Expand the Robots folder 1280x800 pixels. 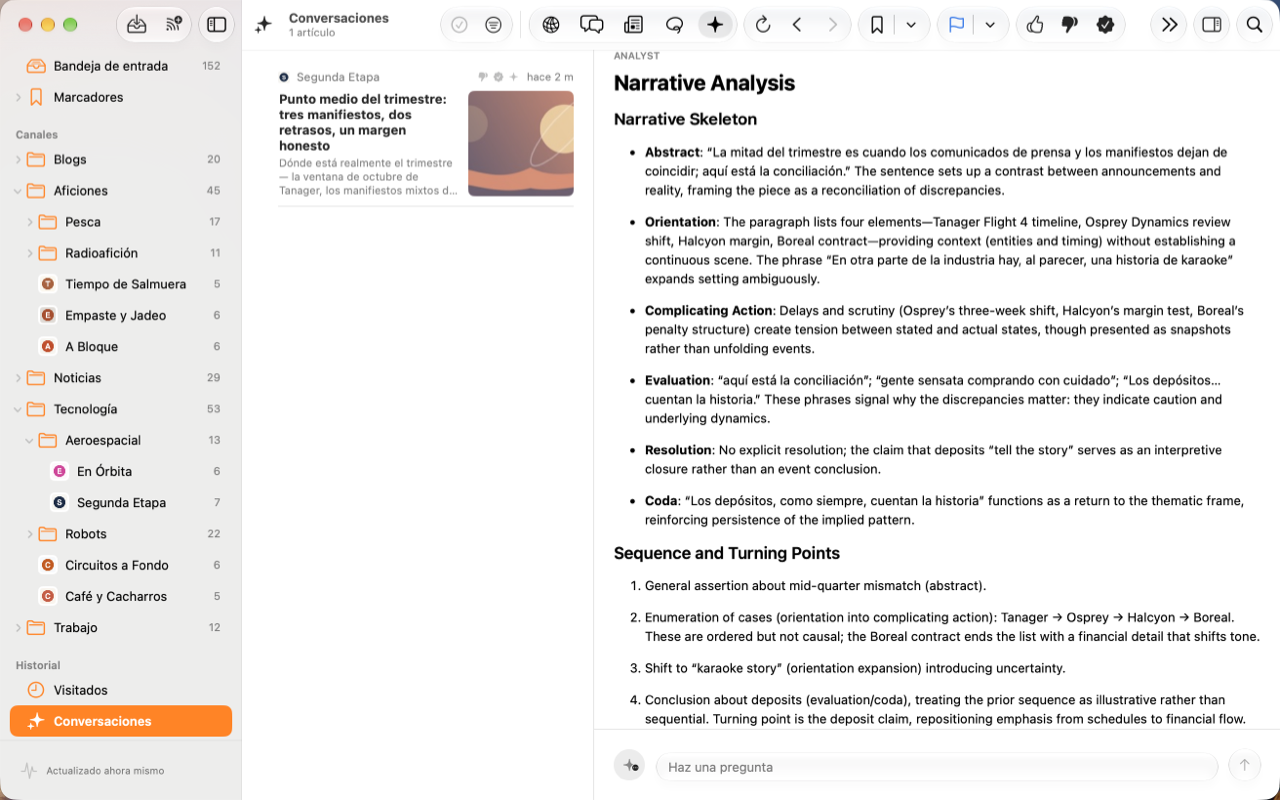tap(30, 534)
